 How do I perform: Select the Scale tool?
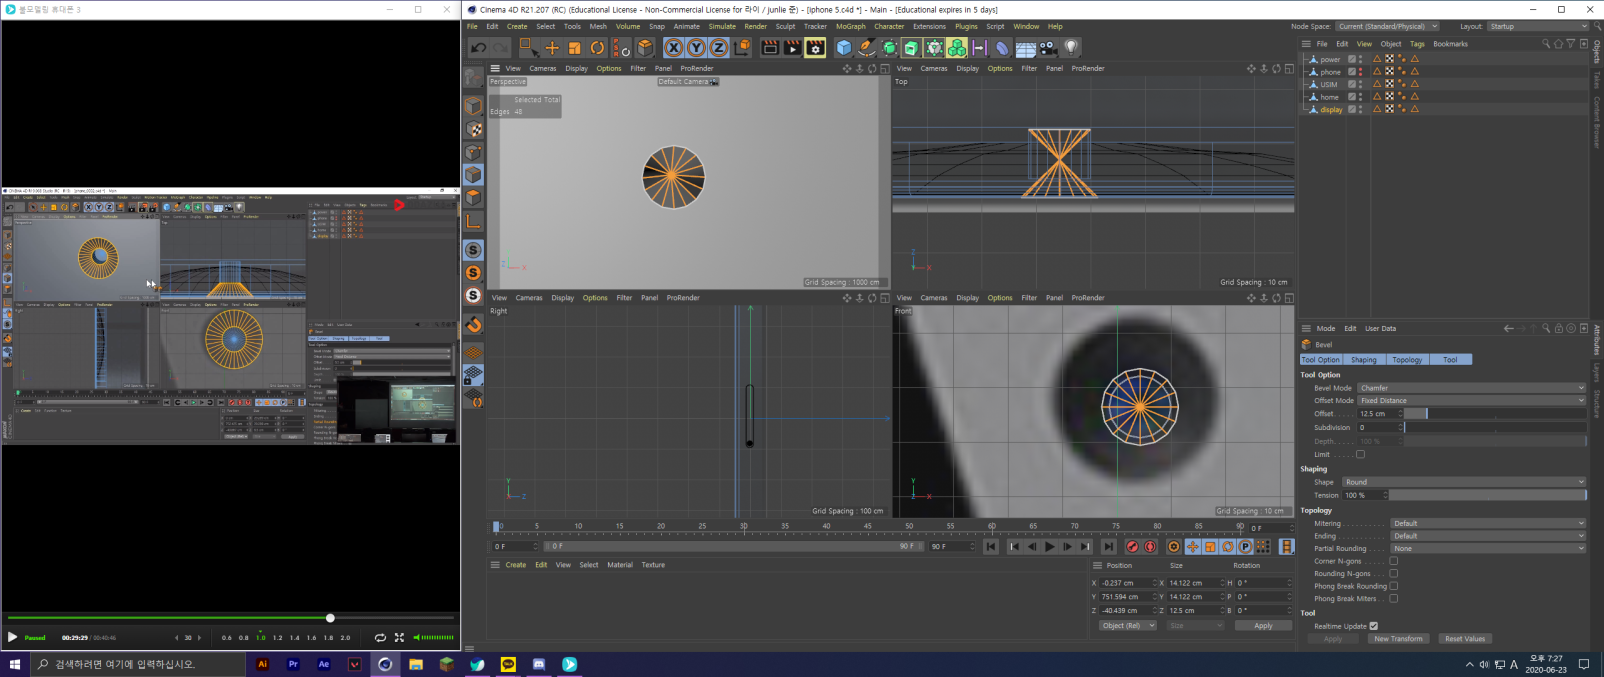pos(574,47)
